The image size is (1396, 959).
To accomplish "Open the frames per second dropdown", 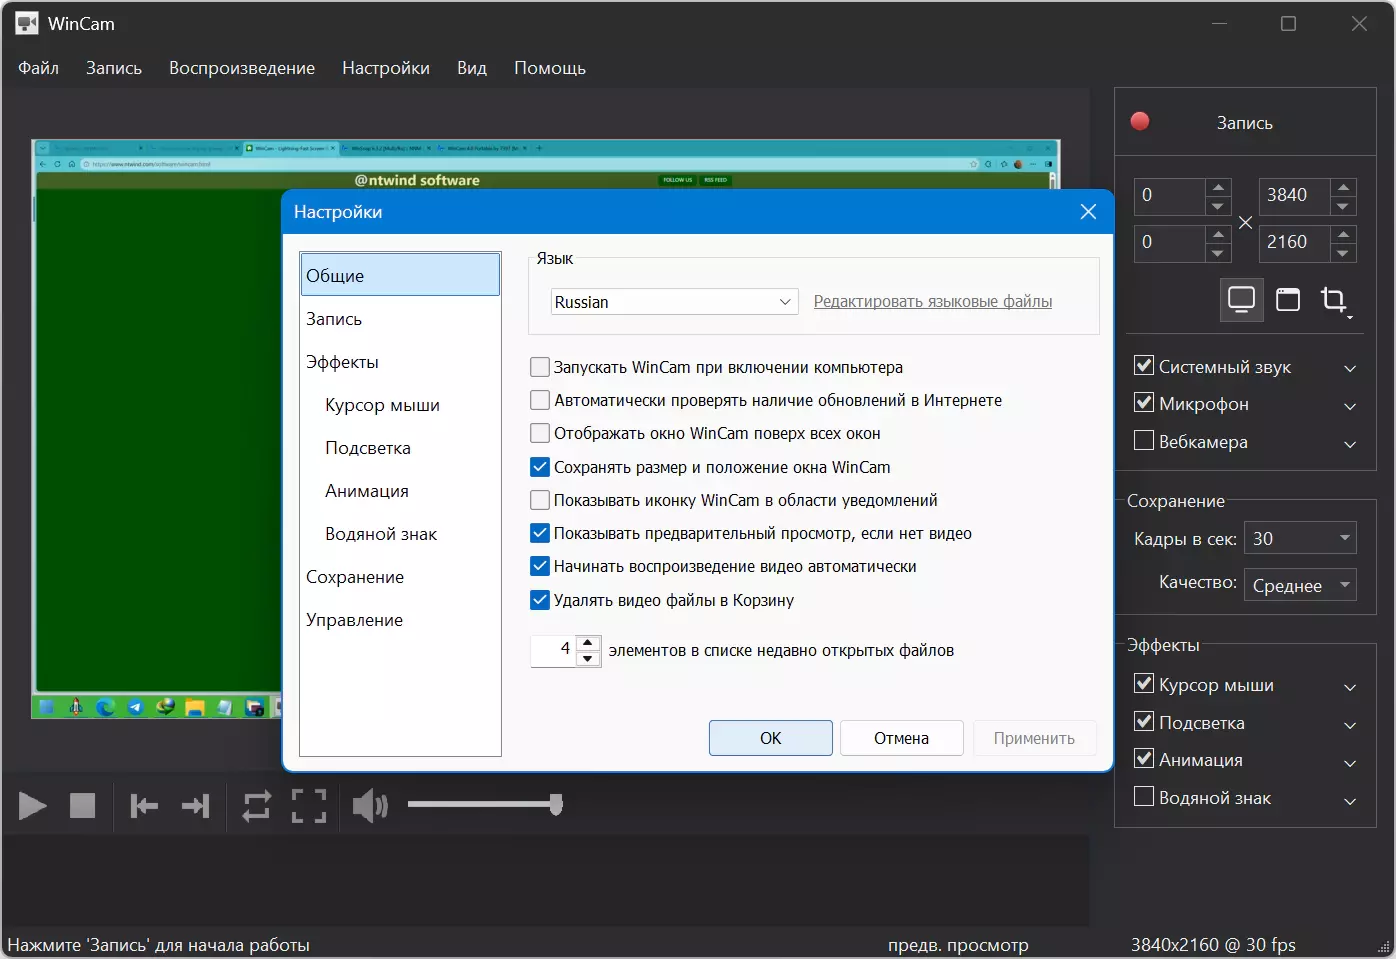I will pyautogui.click(x=1300, y=538).
